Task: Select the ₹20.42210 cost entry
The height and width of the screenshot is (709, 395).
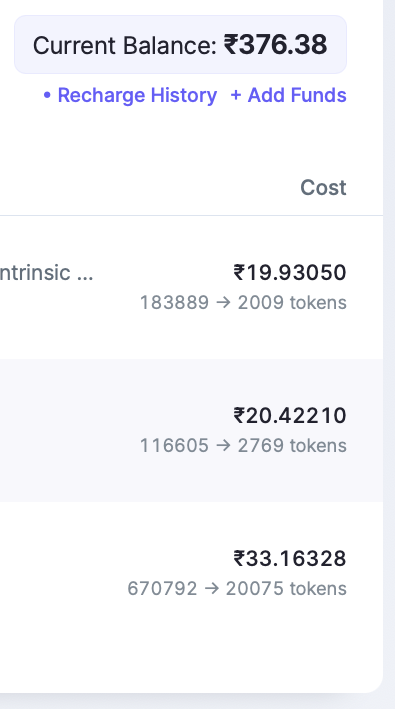Action: coord(290,416)
